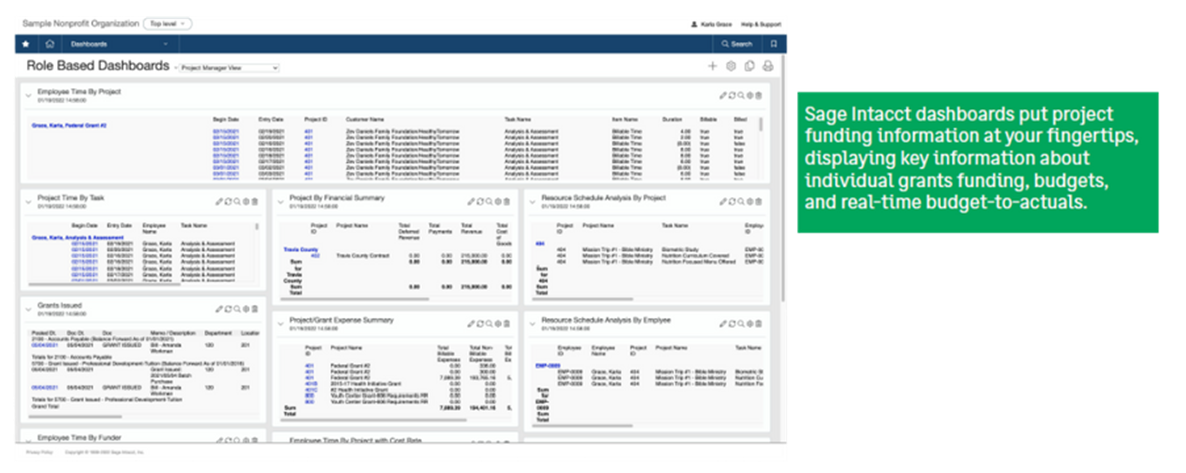Open favorites via star icon in navy bar
The width and height of the screenshot is (1186, 473).
coord(26,44)
